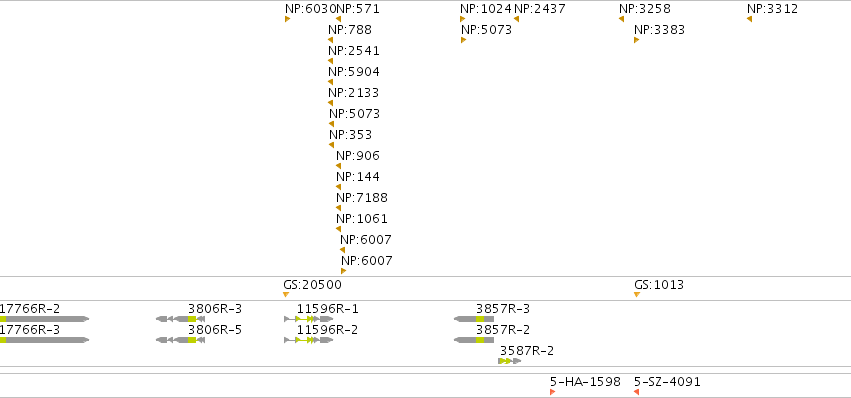Select the 3587R-2 transcript glyph

tap(510, 361)
